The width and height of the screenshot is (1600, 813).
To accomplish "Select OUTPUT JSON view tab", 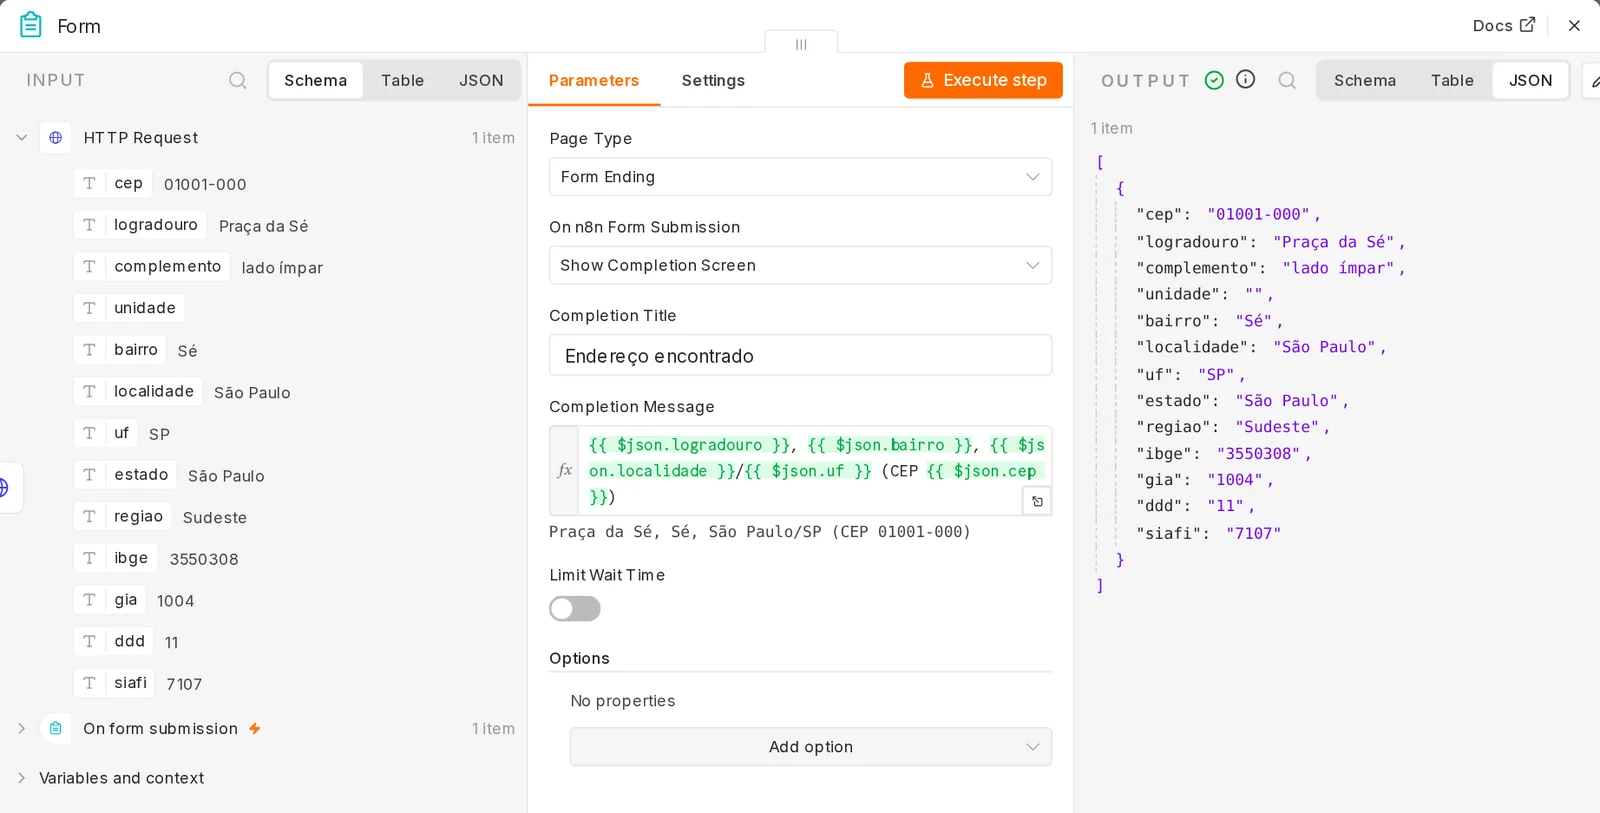I will click(x=1531, y=80).
